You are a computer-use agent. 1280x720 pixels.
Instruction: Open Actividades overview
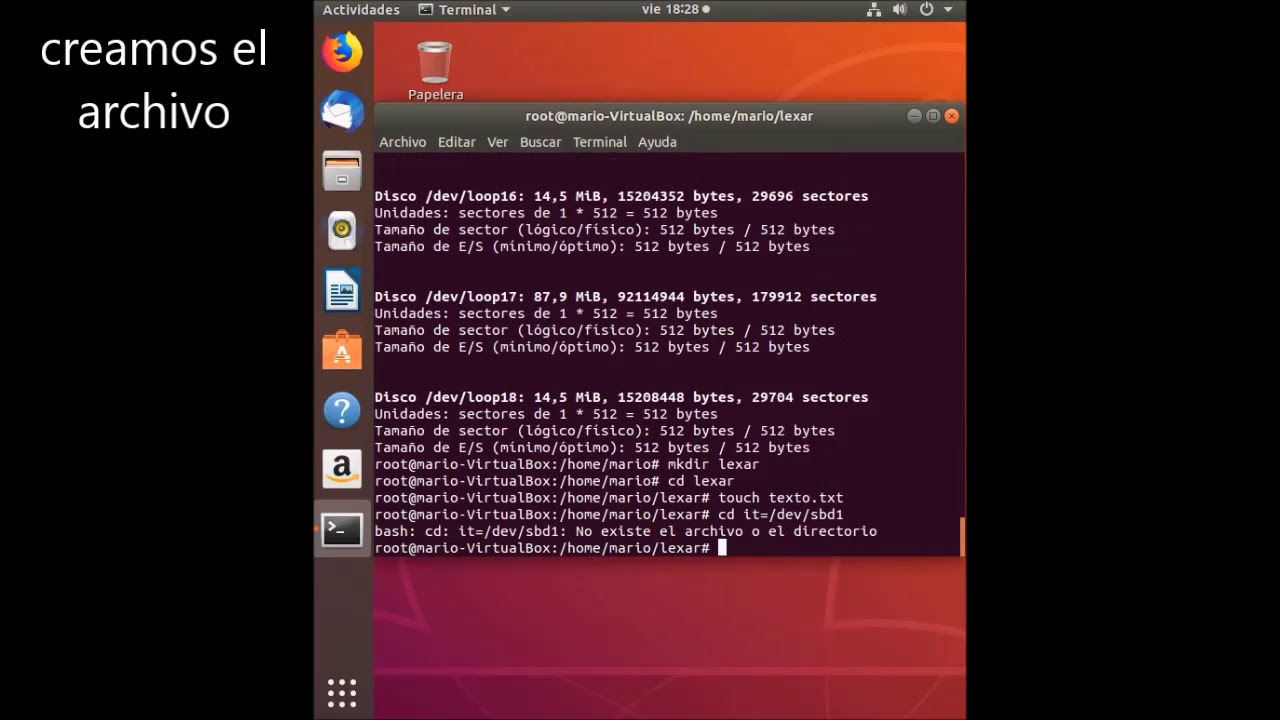click(361, 9)
